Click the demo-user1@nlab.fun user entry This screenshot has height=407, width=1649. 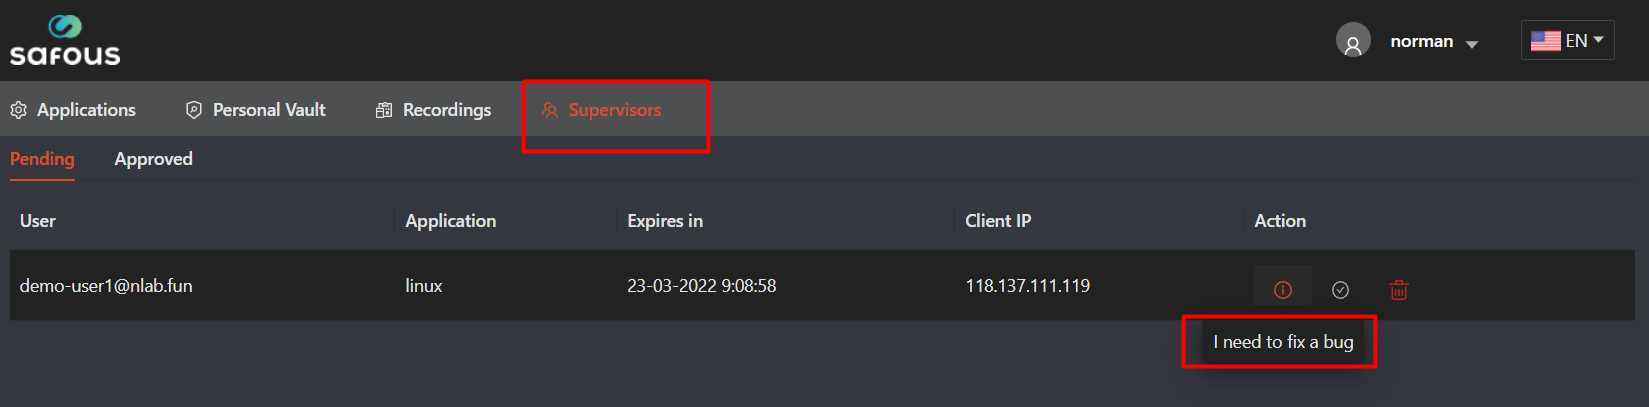click(106, 286)
